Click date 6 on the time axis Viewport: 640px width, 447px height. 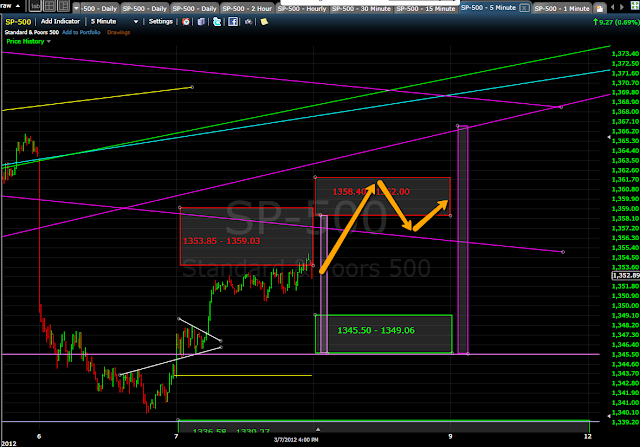click(39, 436)
